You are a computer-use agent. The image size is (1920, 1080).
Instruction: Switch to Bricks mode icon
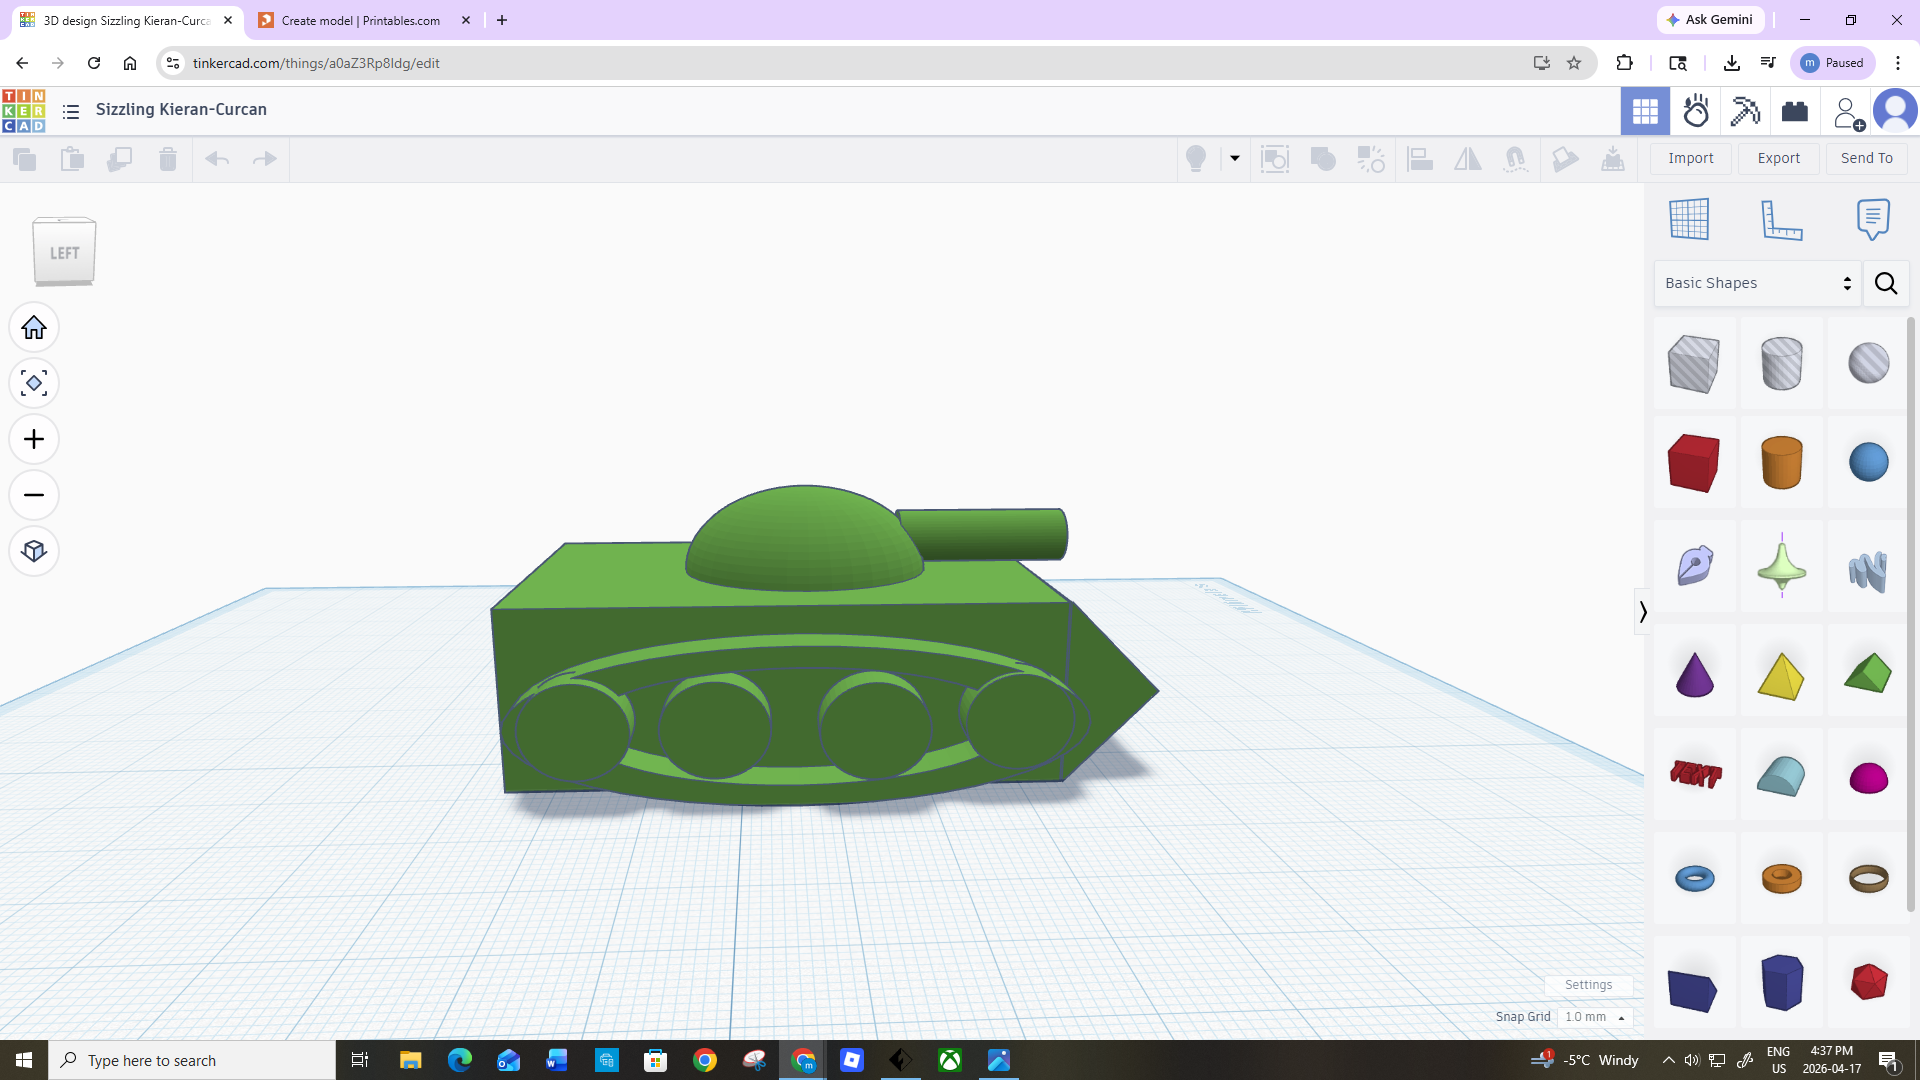(1795, 111)
